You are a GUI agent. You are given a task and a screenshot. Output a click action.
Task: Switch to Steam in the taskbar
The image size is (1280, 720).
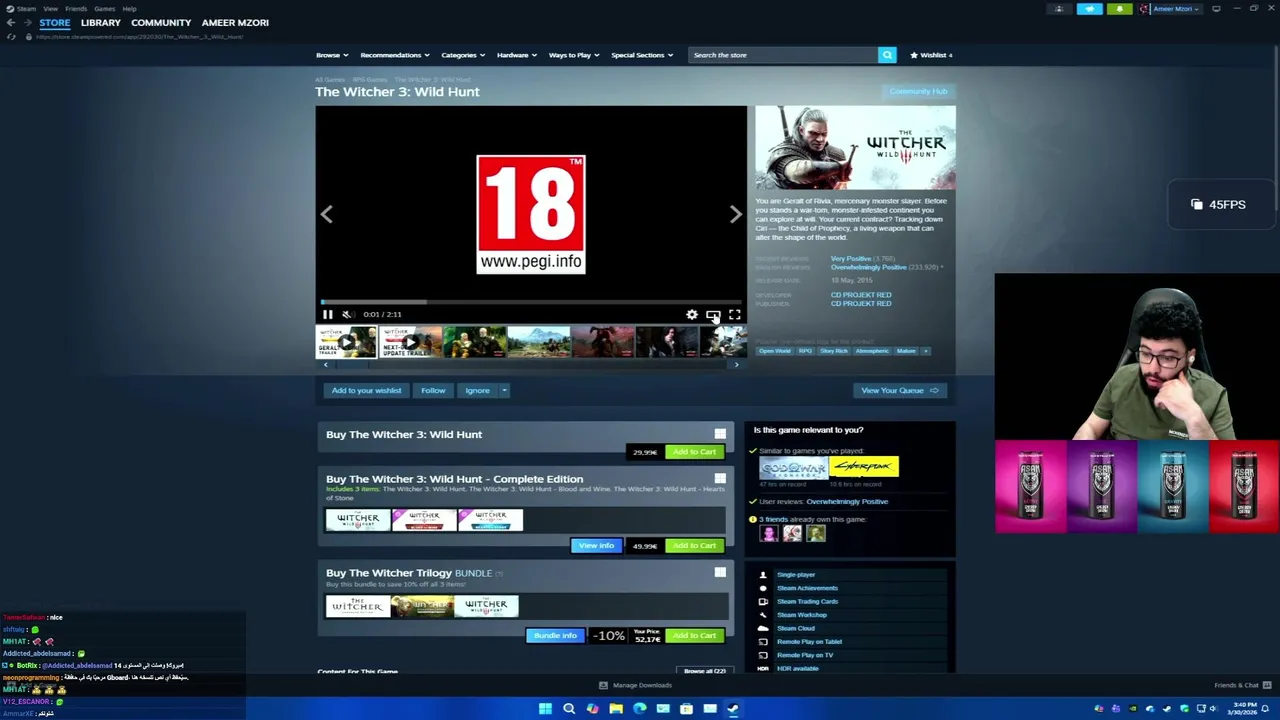pyautogui.click(x=733, y=709)
